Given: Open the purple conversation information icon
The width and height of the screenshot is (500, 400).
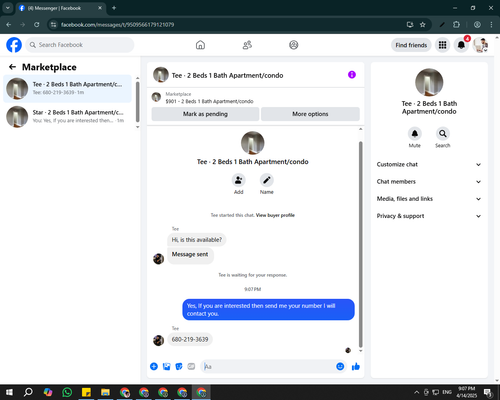Looking at the screenshot, I should 352,75.
